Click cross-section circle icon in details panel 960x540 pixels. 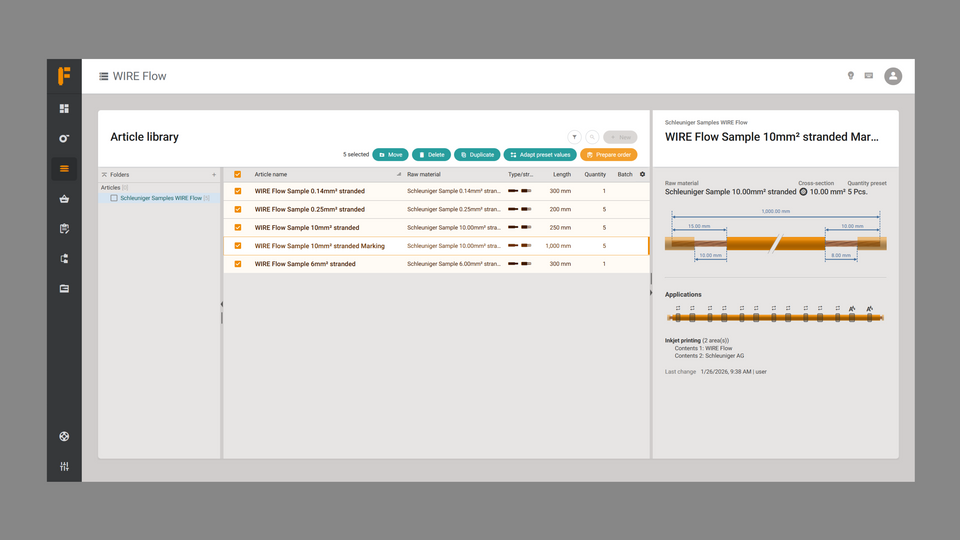coord(803,192)
